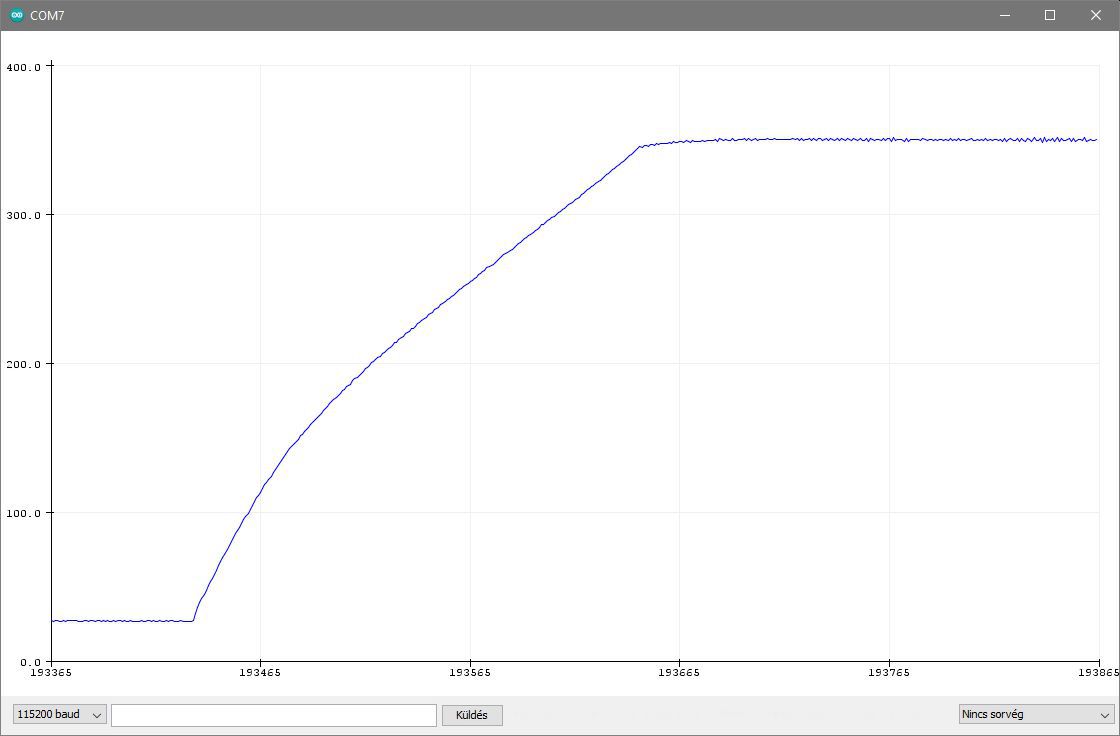Open the Nincs sorvég line ending dropdown

click(x=1036, y=715)
